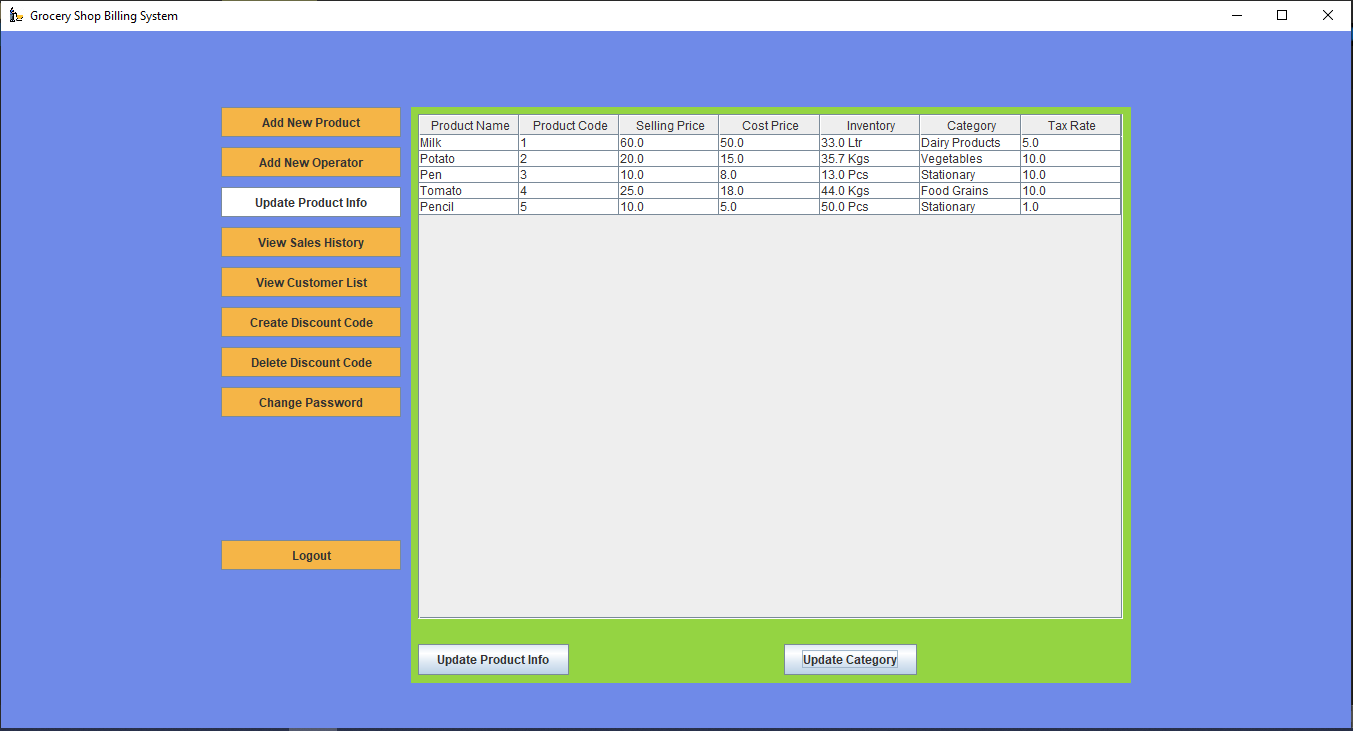Image resolution: width=1353 pixels, height=731 pixels.
Task: Click Tomato's cost price 18.0
Action: pyautogui.click(x=769, y=191)
